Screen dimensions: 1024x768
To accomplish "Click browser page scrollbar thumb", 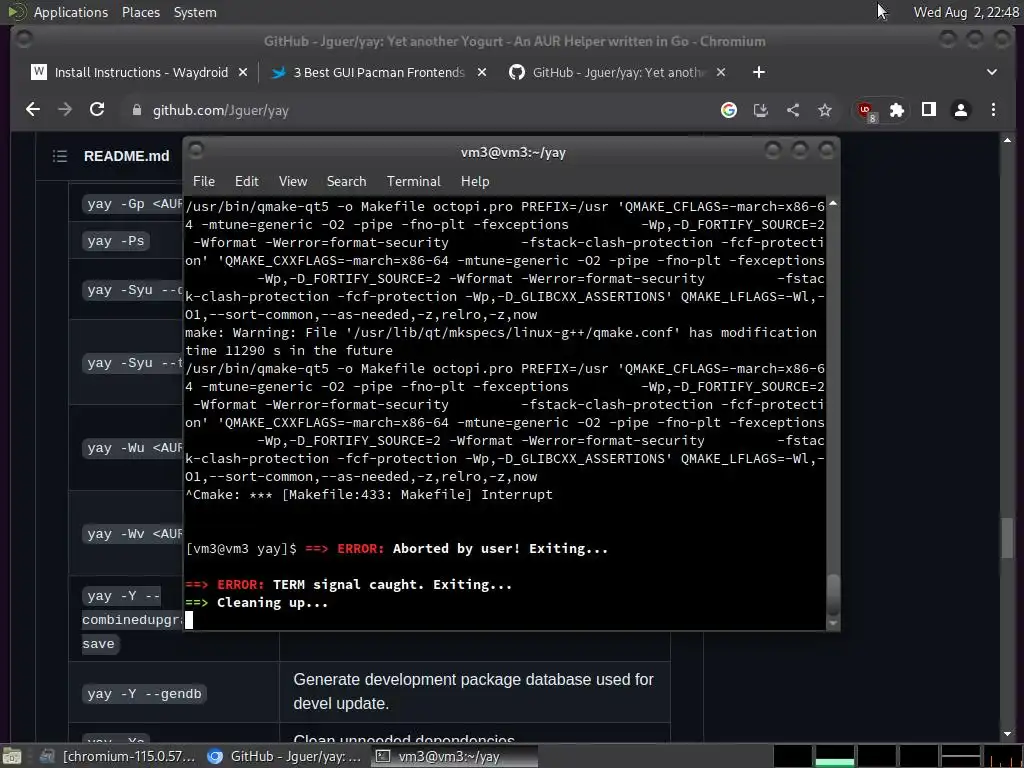I will tap(1007, 538).
